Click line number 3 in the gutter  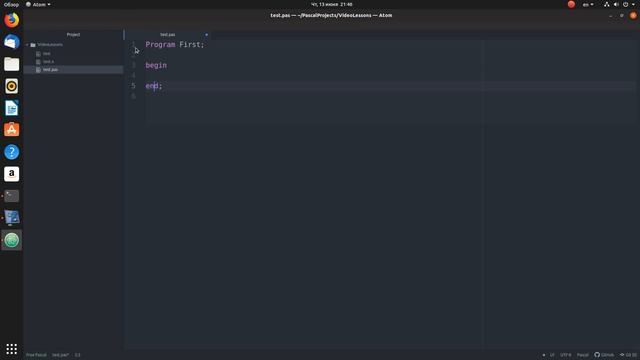point(133,65)
